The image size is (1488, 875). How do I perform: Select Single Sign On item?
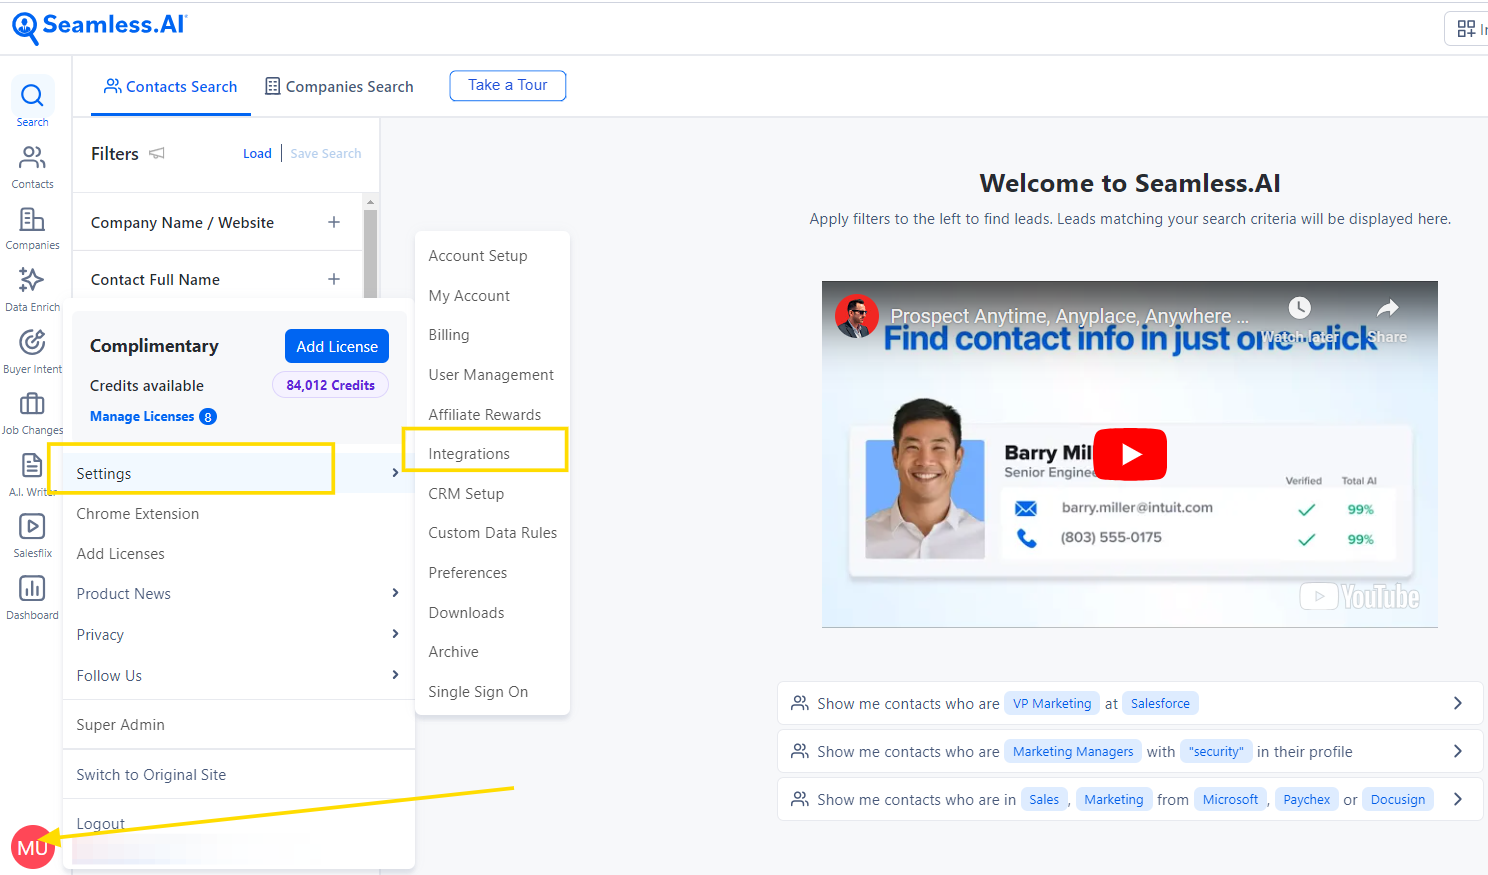[x=478, y=692]
